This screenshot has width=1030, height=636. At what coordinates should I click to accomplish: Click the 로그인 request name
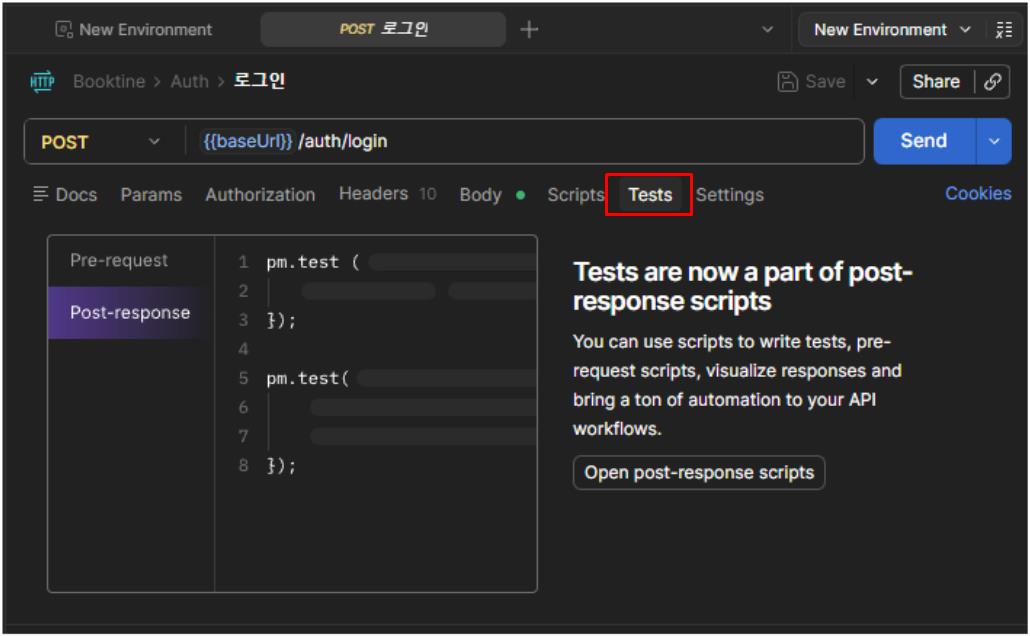[x=259, y=81]
